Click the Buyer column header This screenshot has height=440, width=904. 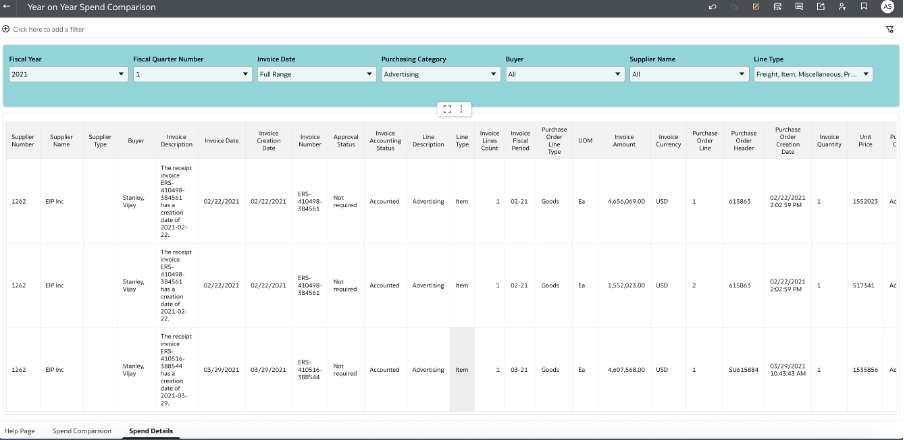point(136,140)
